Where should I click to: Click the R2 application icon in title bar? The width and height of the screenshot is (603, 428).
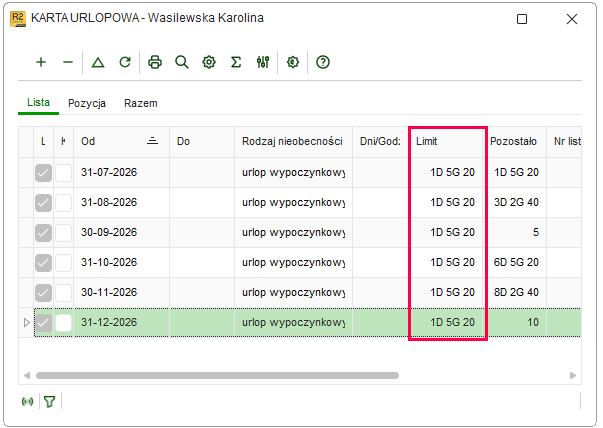[18, 19]
